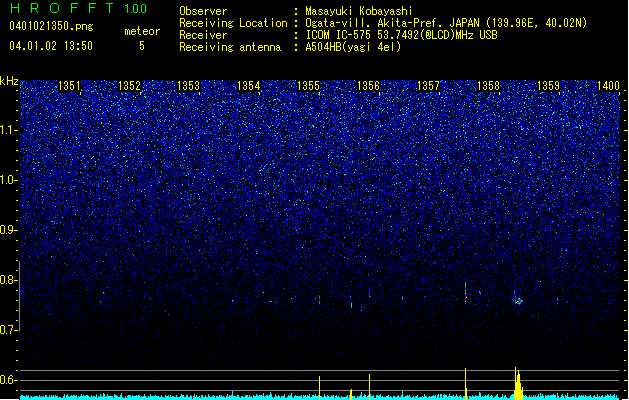Screen dimensions: 629x400
Task: Click the 1357 time axis label
Action: tap(428, 86)
